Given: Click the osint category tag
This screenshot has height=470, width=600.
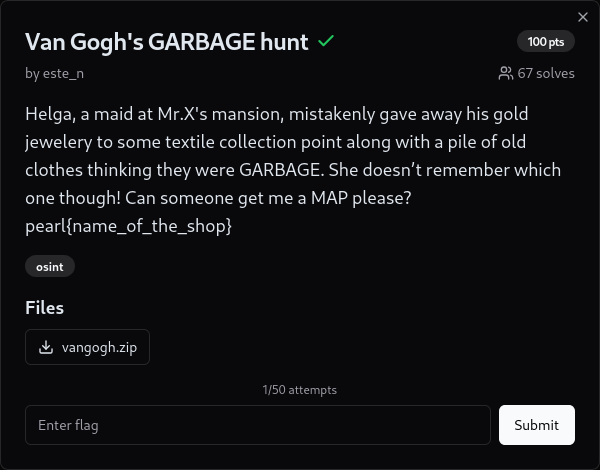Looking at the screenshot, I should (50, 266).
